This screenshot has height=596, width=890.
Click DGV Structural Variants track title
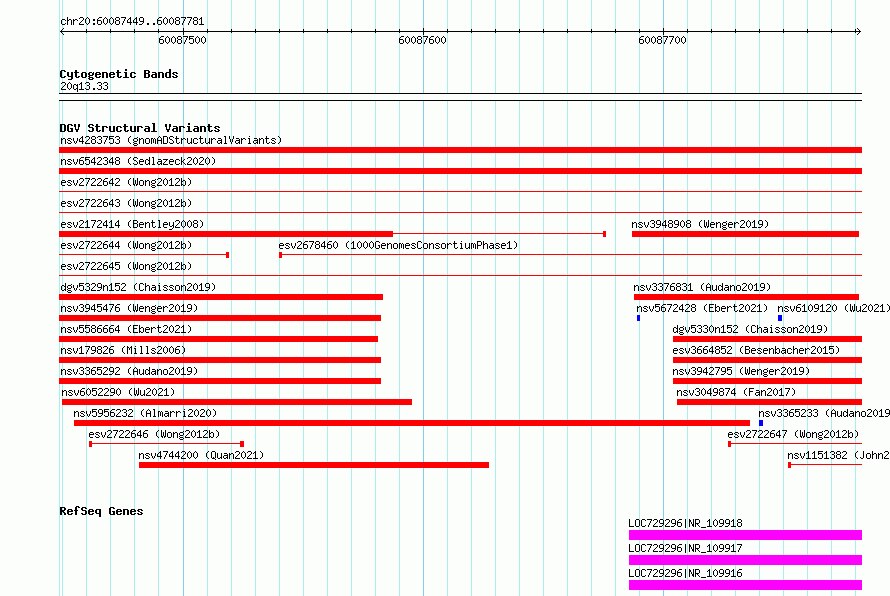pyautogui.click(x=140, y=128)
